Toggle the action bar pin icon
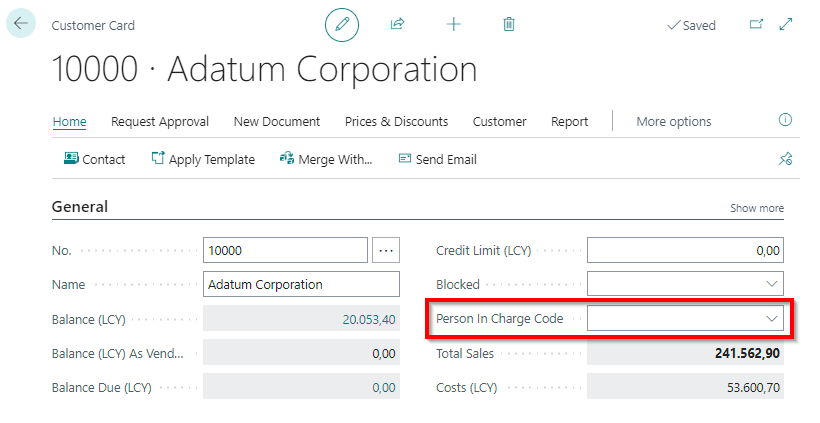The height and width of the screenshot is (423, 820). [785, 159]
